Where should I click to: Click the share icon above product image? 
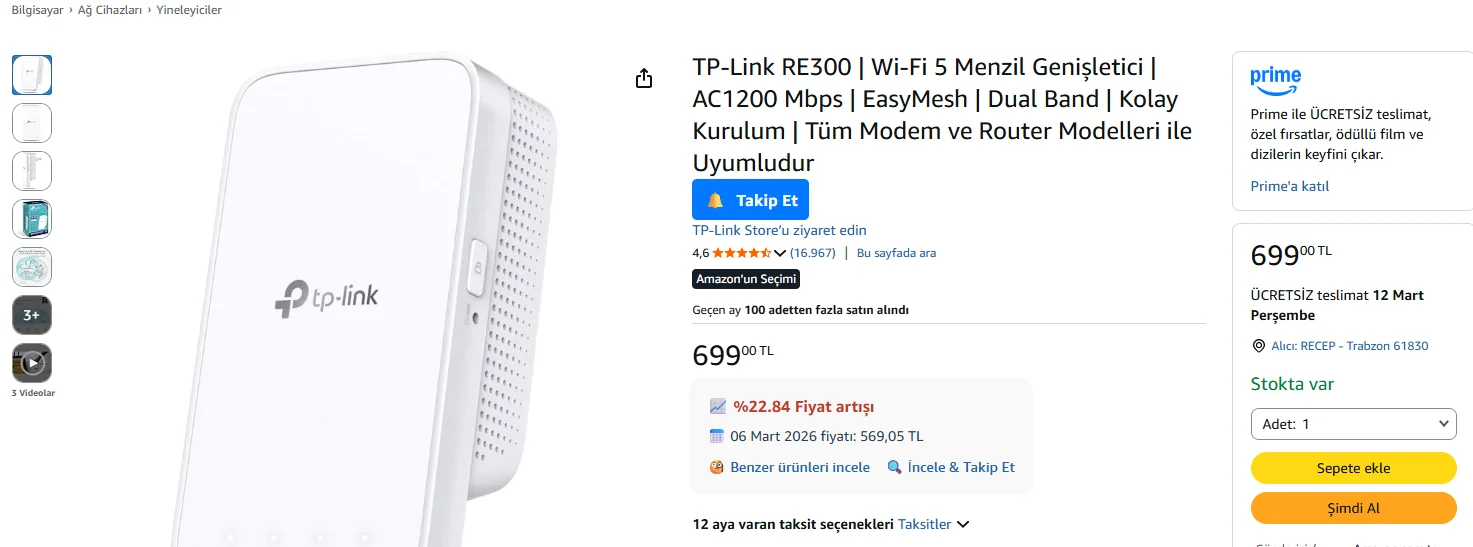[x=644, y=78]
